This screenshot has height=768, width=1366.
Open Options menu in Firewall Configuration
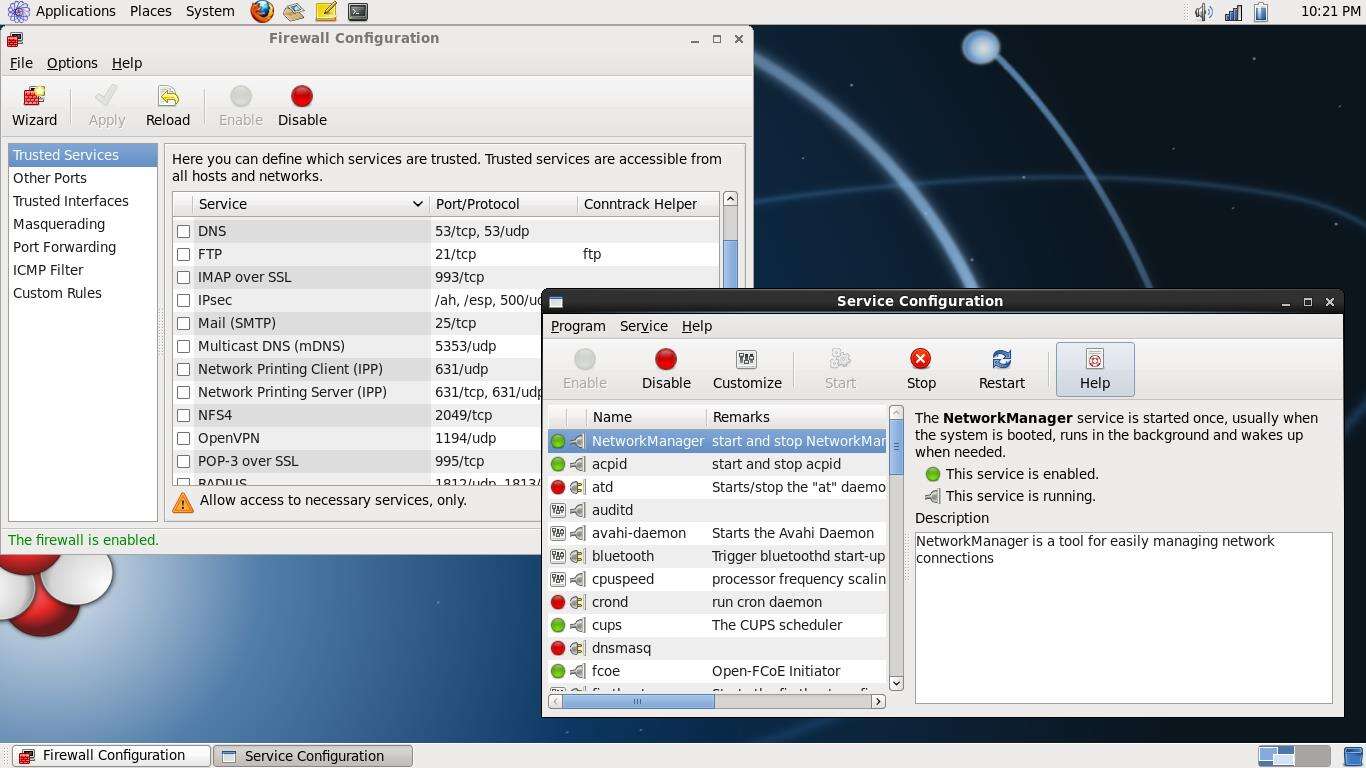point(72,62)
